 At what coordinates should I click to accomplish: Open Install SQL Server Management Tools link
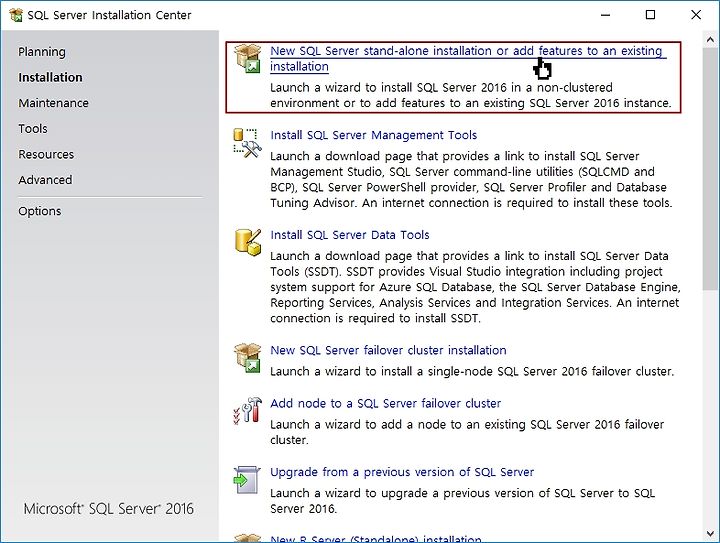[x=373, y=135]
